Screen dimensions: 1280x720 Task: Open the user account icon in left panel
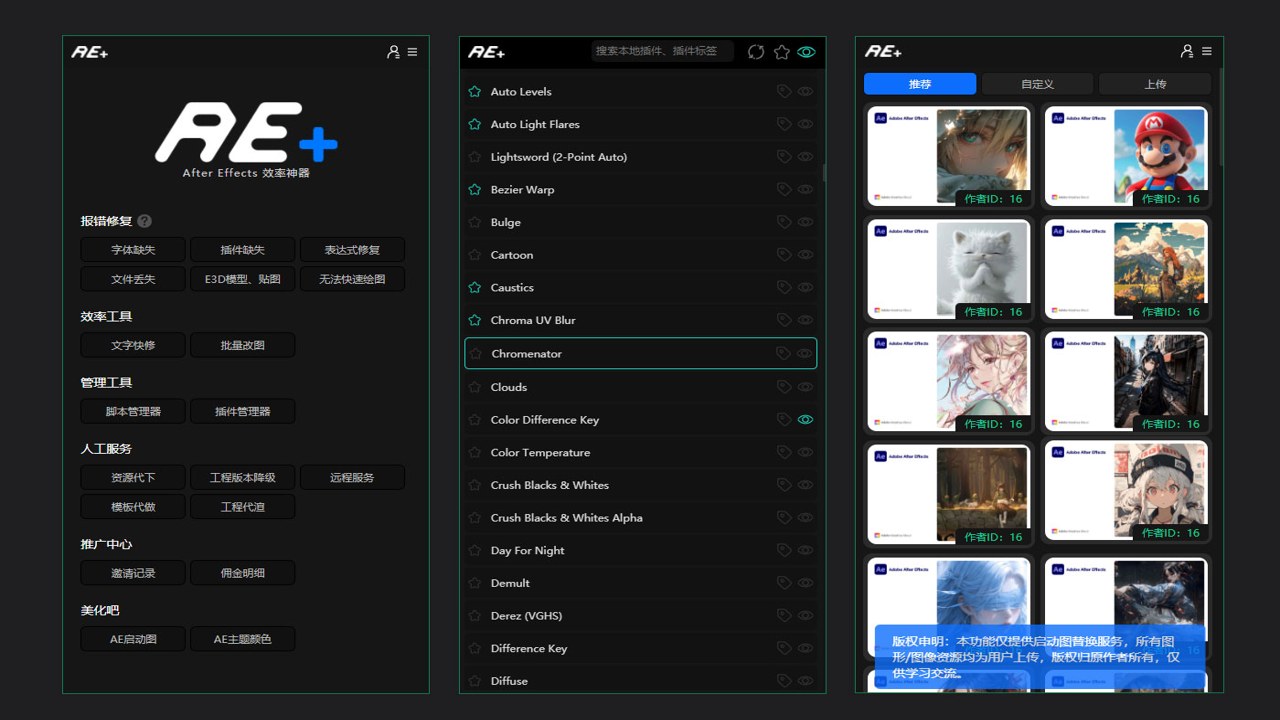click(x=393, y=52)
